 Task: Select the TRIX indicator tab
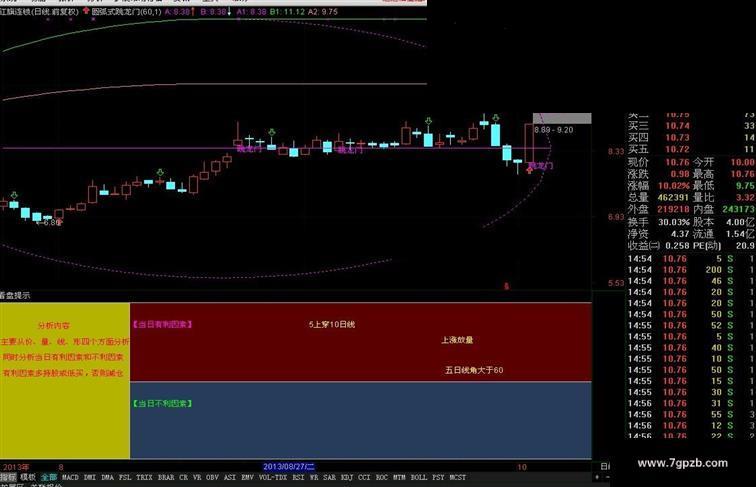coord(144,477)
